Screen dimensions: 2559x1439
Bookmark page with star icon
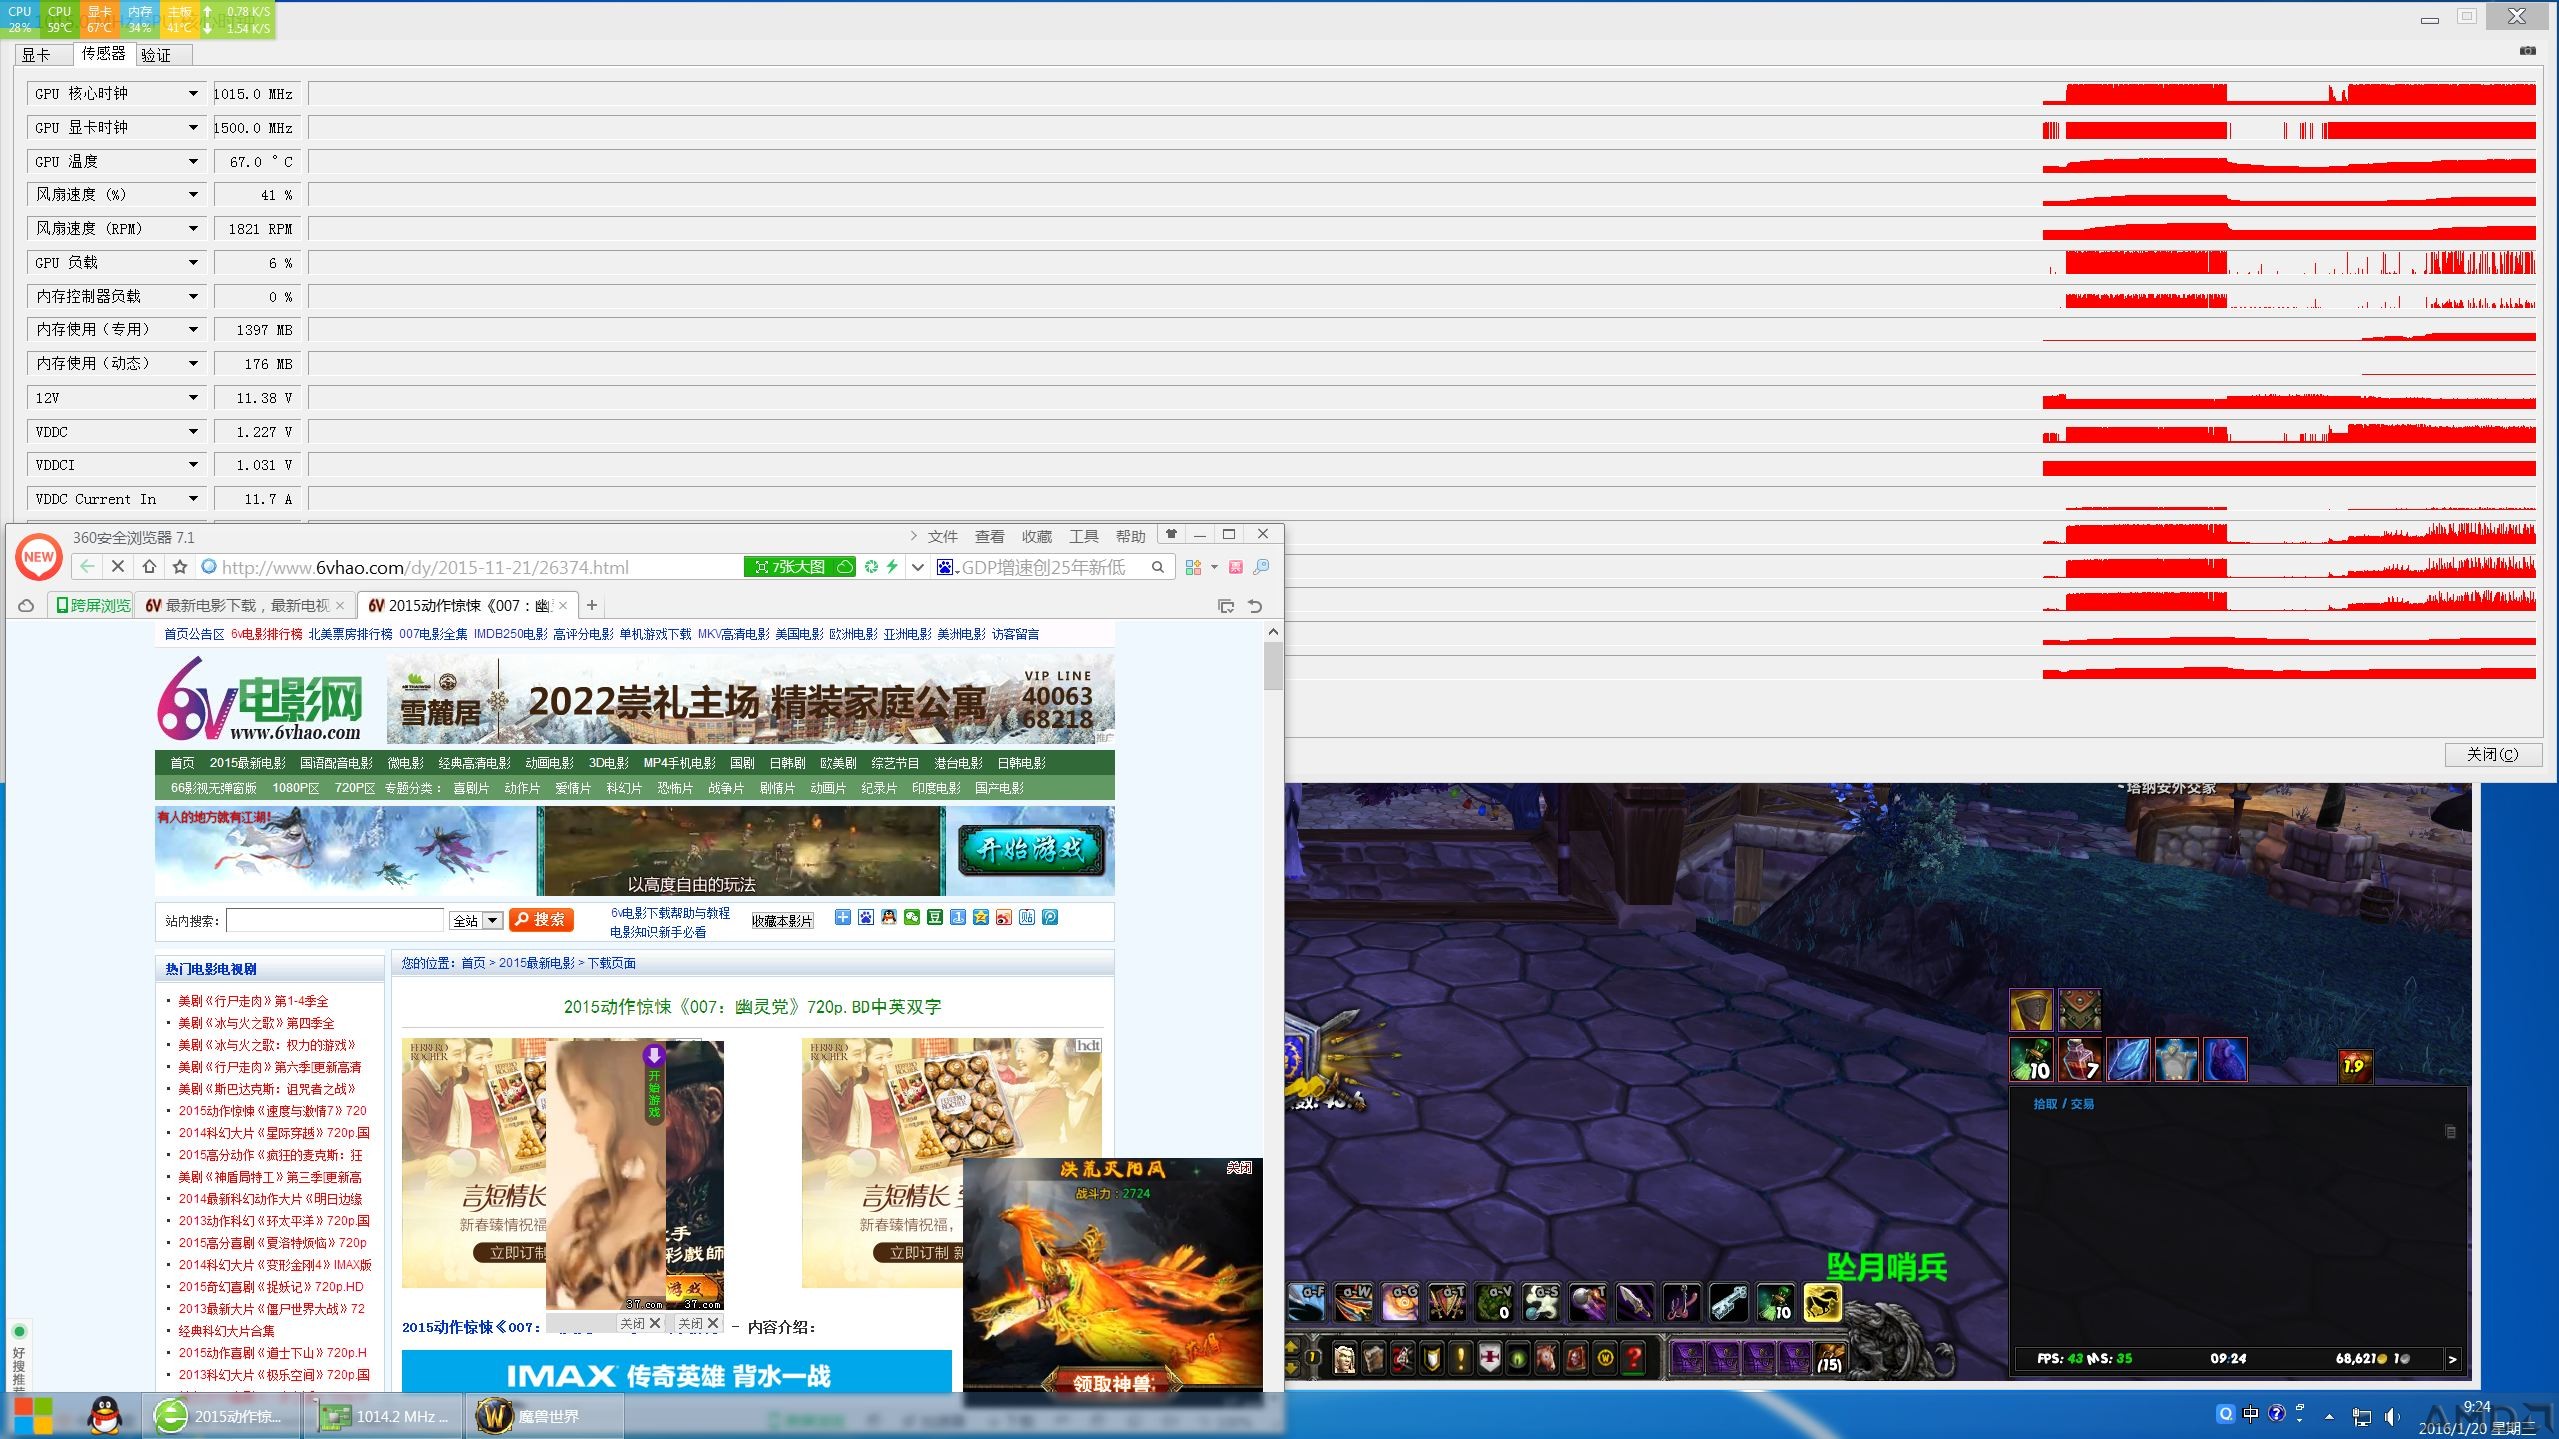click(x=180, y=567)
